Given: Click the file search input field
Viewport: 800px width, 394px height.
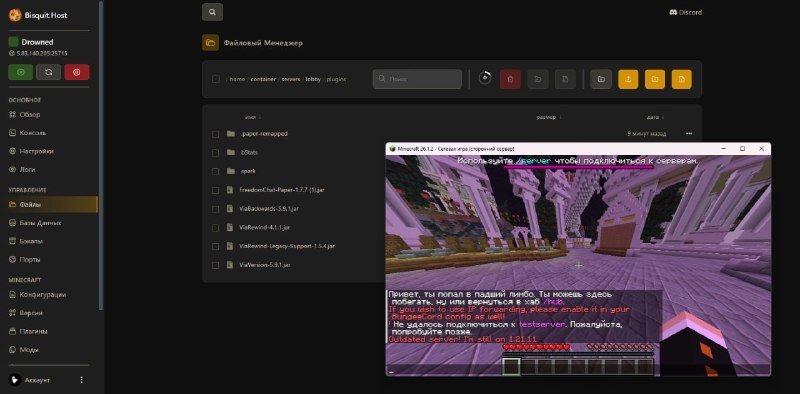Looking at the screenshot, I should tap(417, 79).
